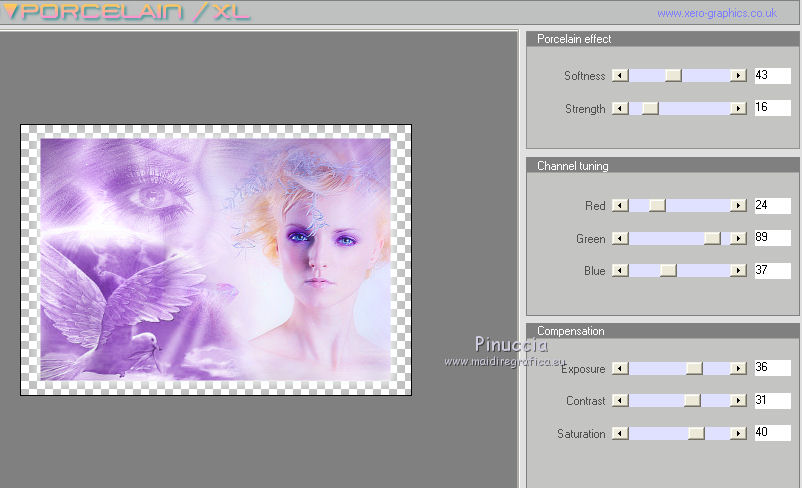Image resolution: width=802 pixels, height=488 pixels.
Task: Click the Red slider handle
Action: [x=657, y=206]
